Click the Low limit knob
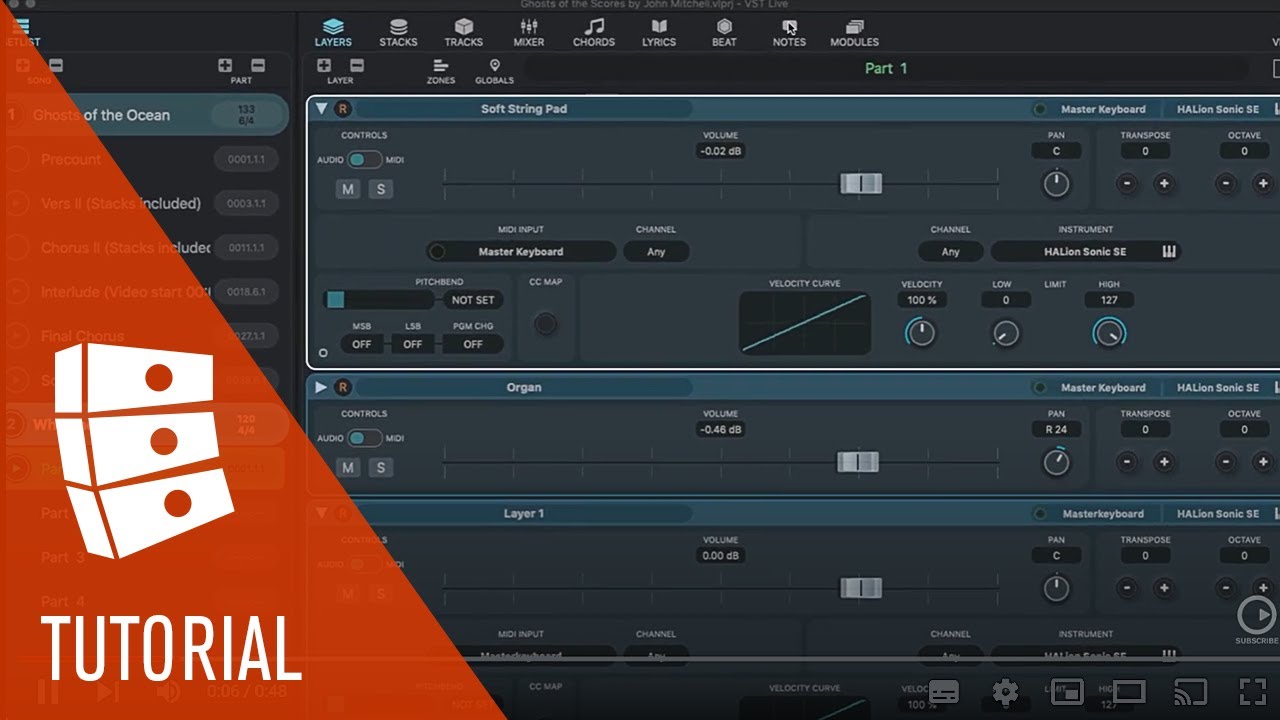1280x720 pixels. 1006,333
